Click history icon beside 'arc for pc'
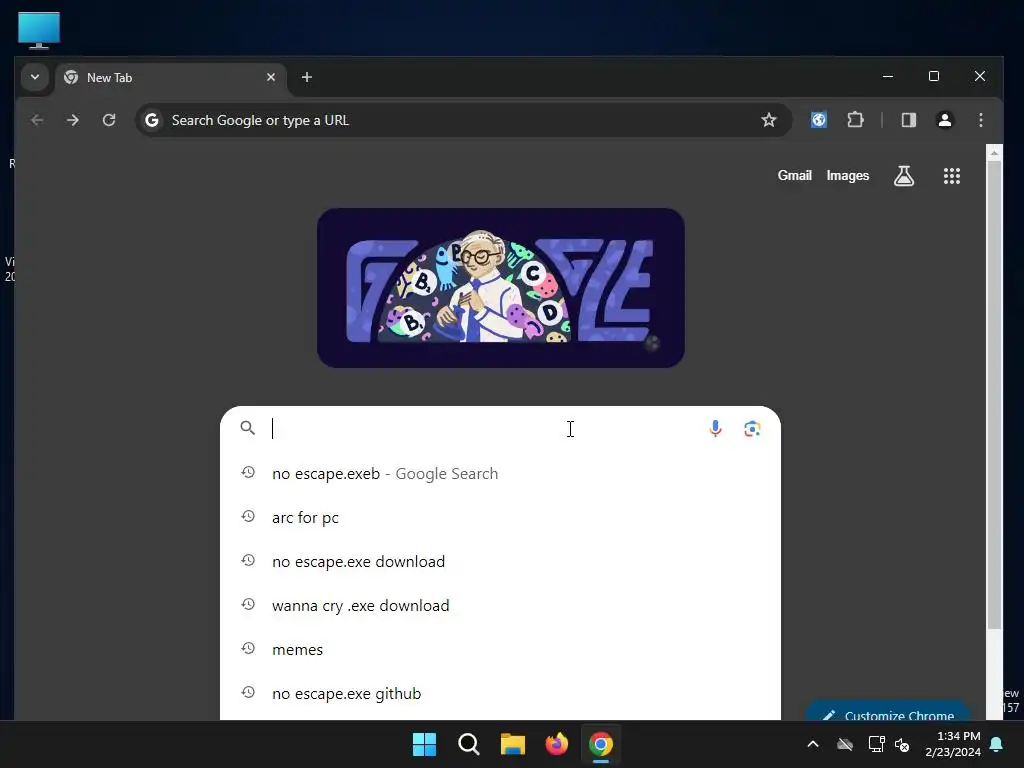Viewport: 1024px width, 768px height. (x=248, y=517)
